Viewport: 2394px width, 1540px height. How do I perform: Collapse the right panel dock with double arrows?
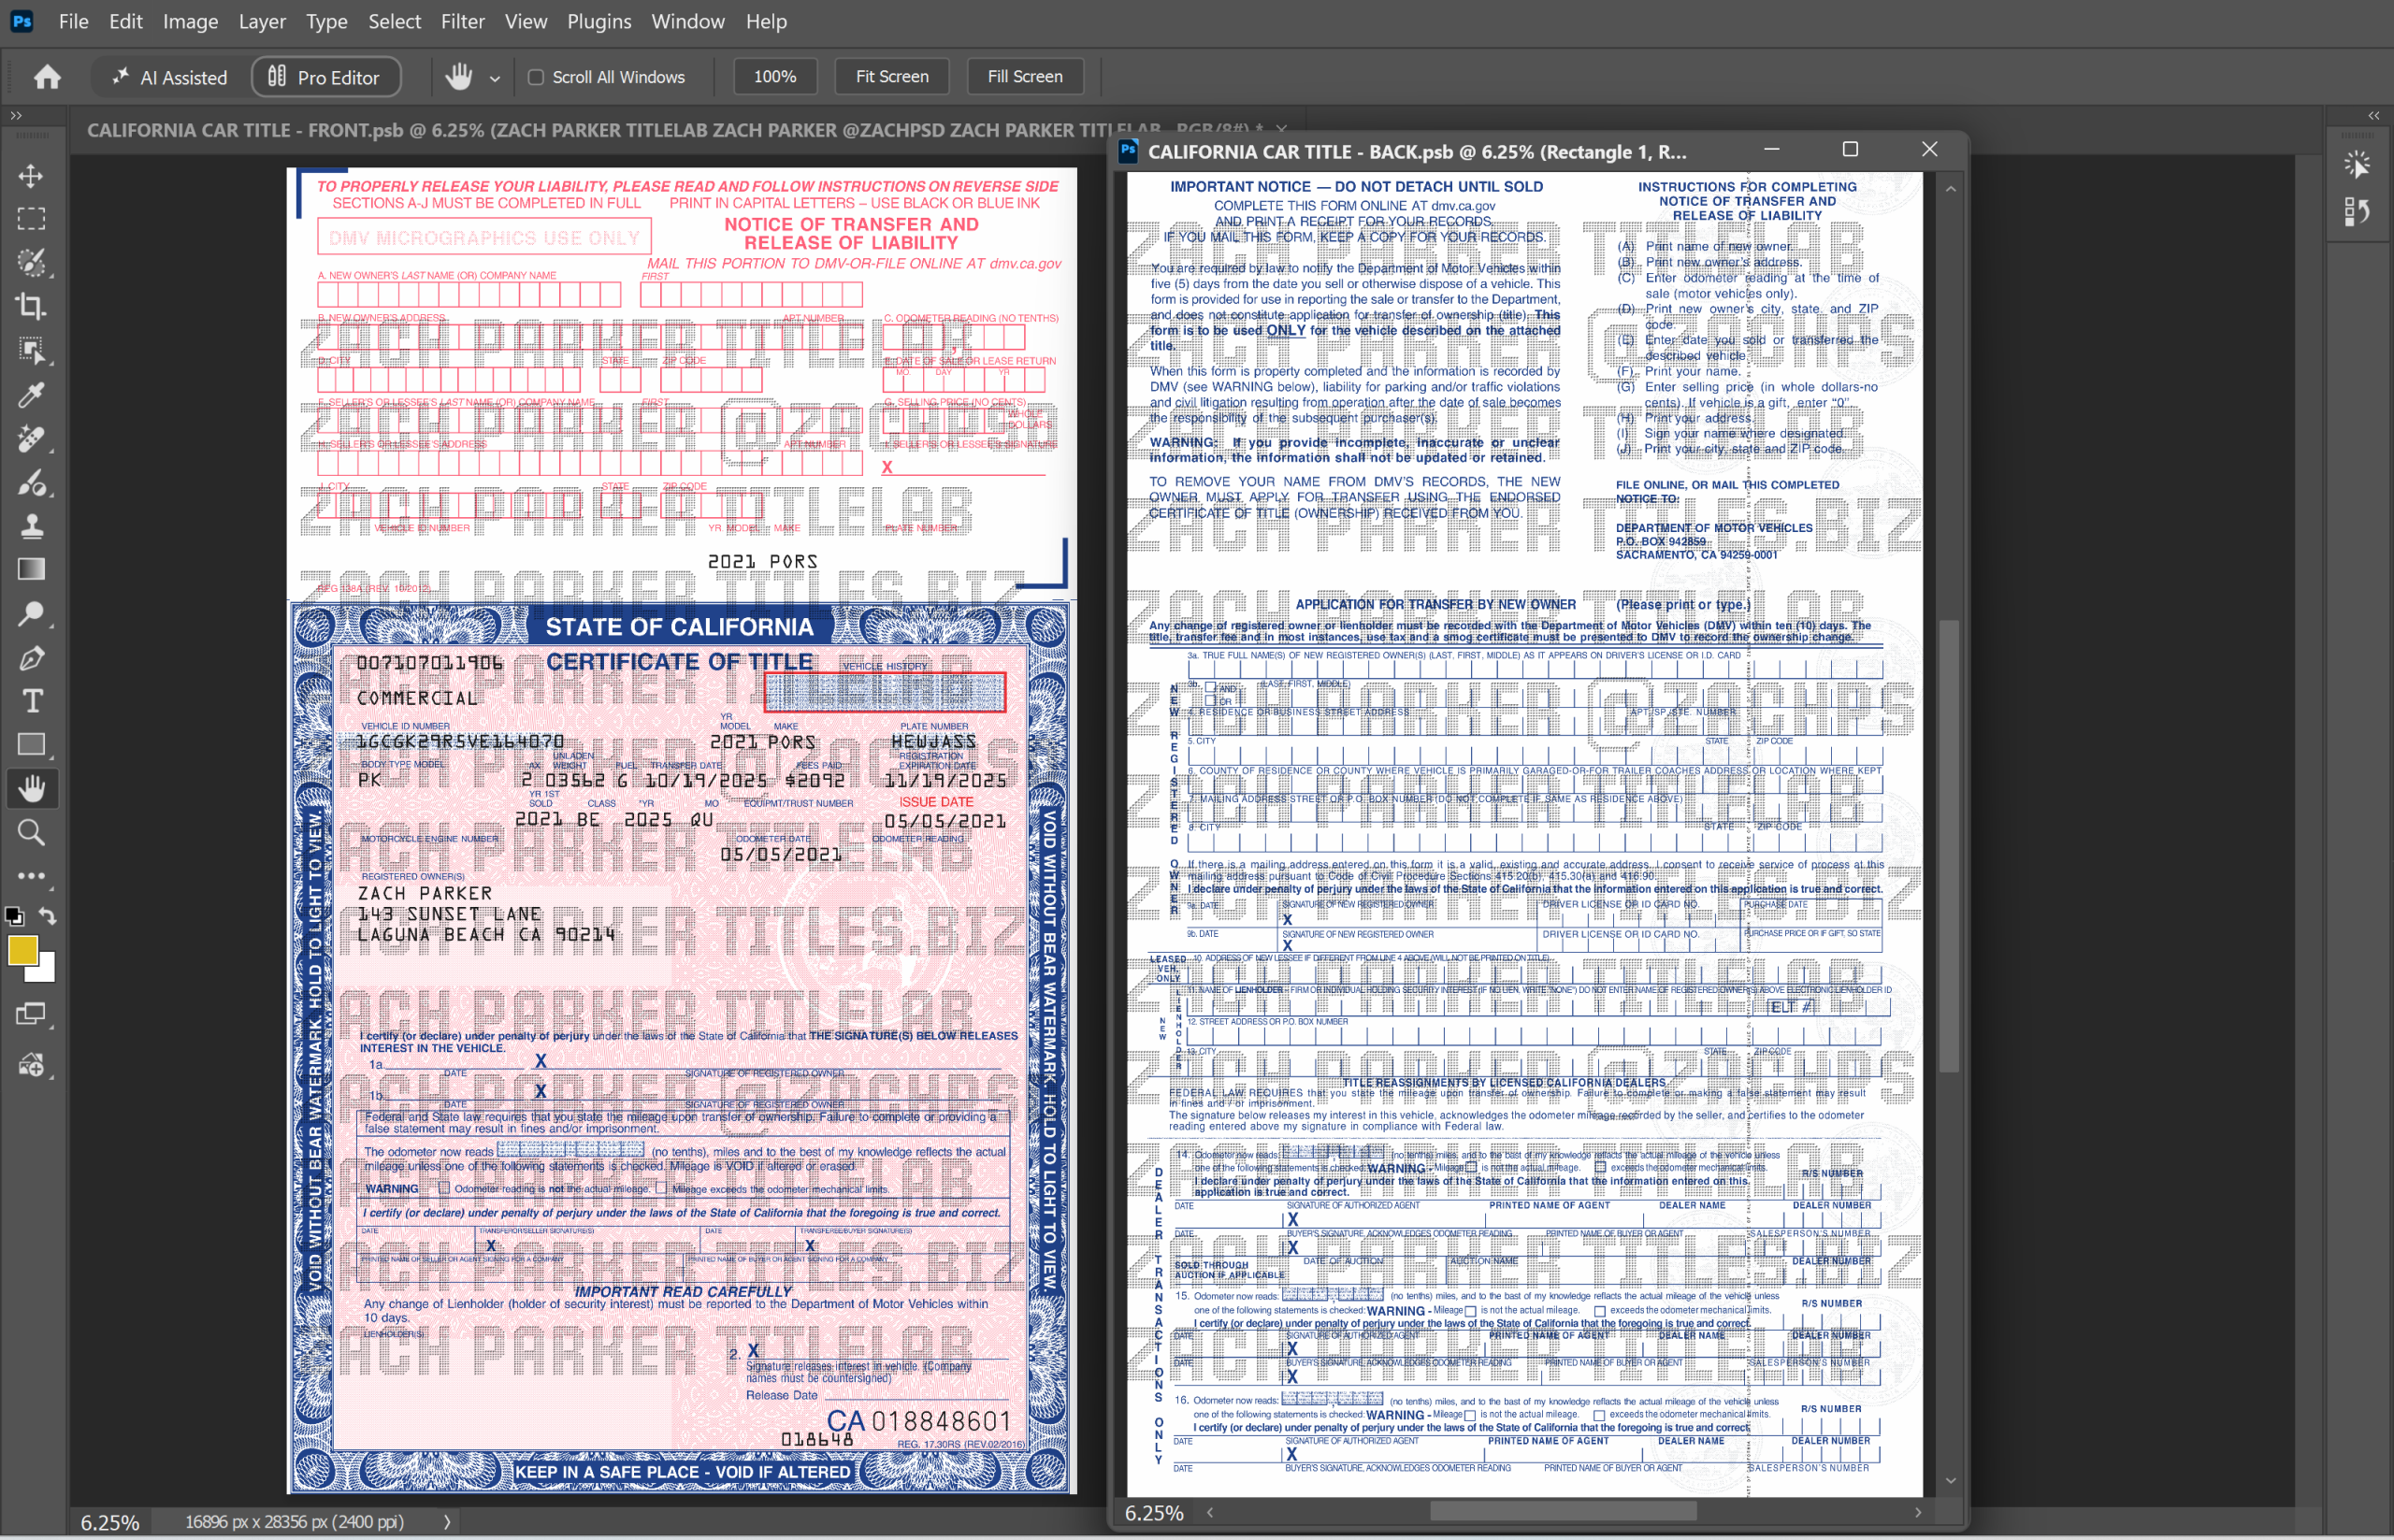2374,116
